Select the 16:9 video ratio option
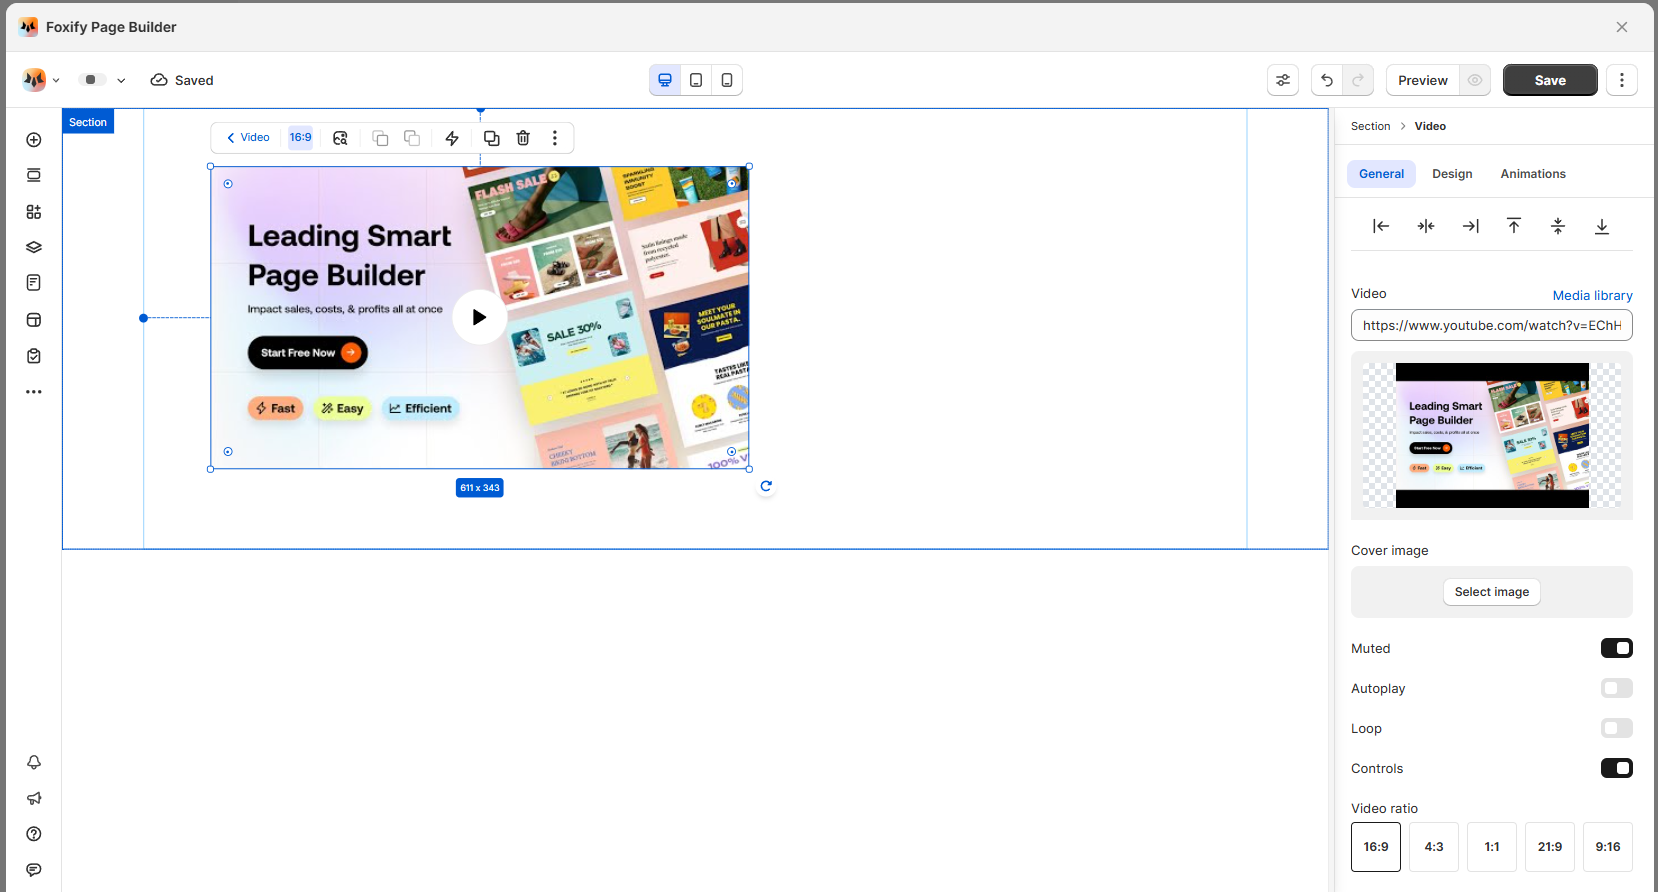 [1376, 847]
